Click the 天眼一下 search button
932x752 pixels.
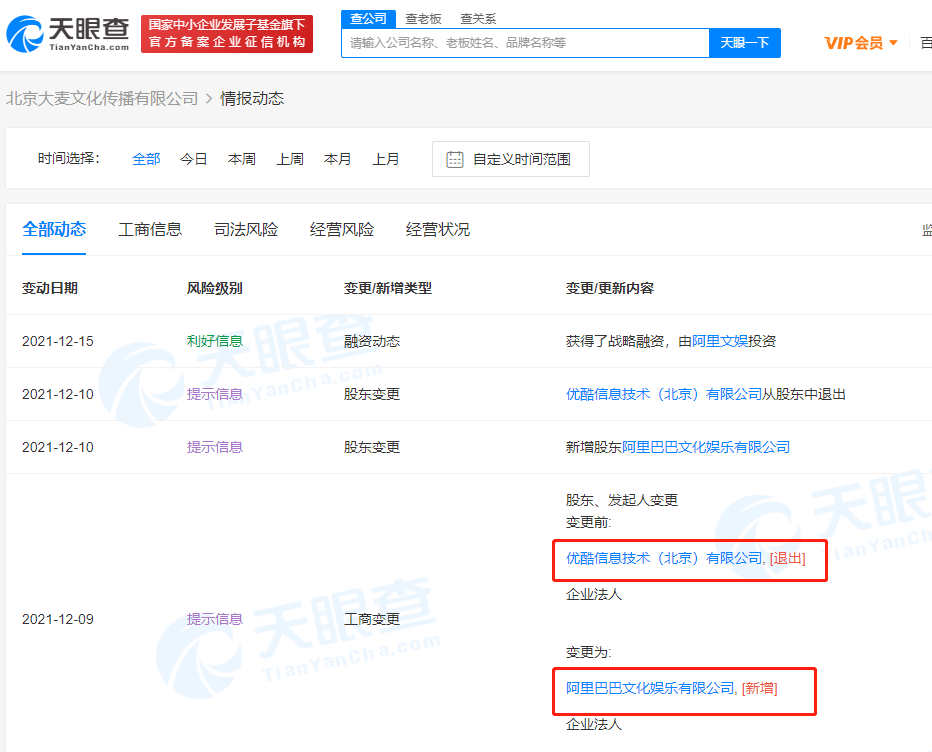(x=745, y=43)
